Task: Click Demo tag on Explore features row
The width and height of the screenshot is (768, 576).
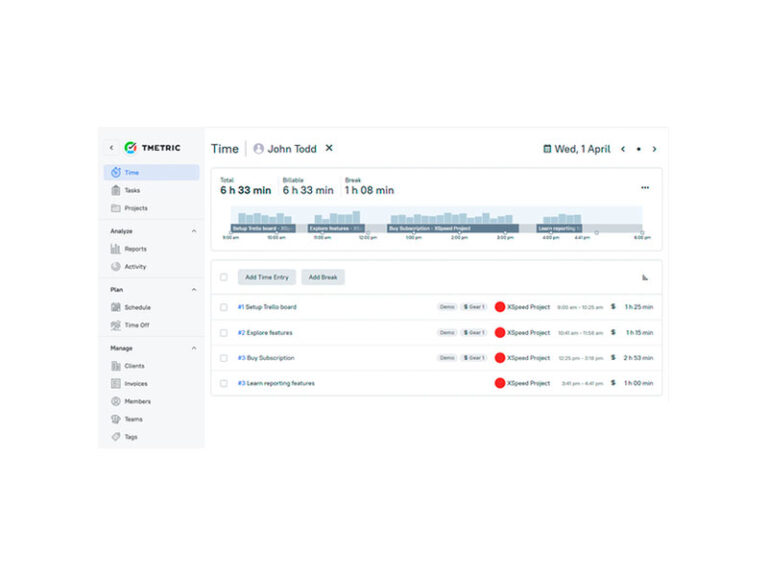Action: coord(447,333)
